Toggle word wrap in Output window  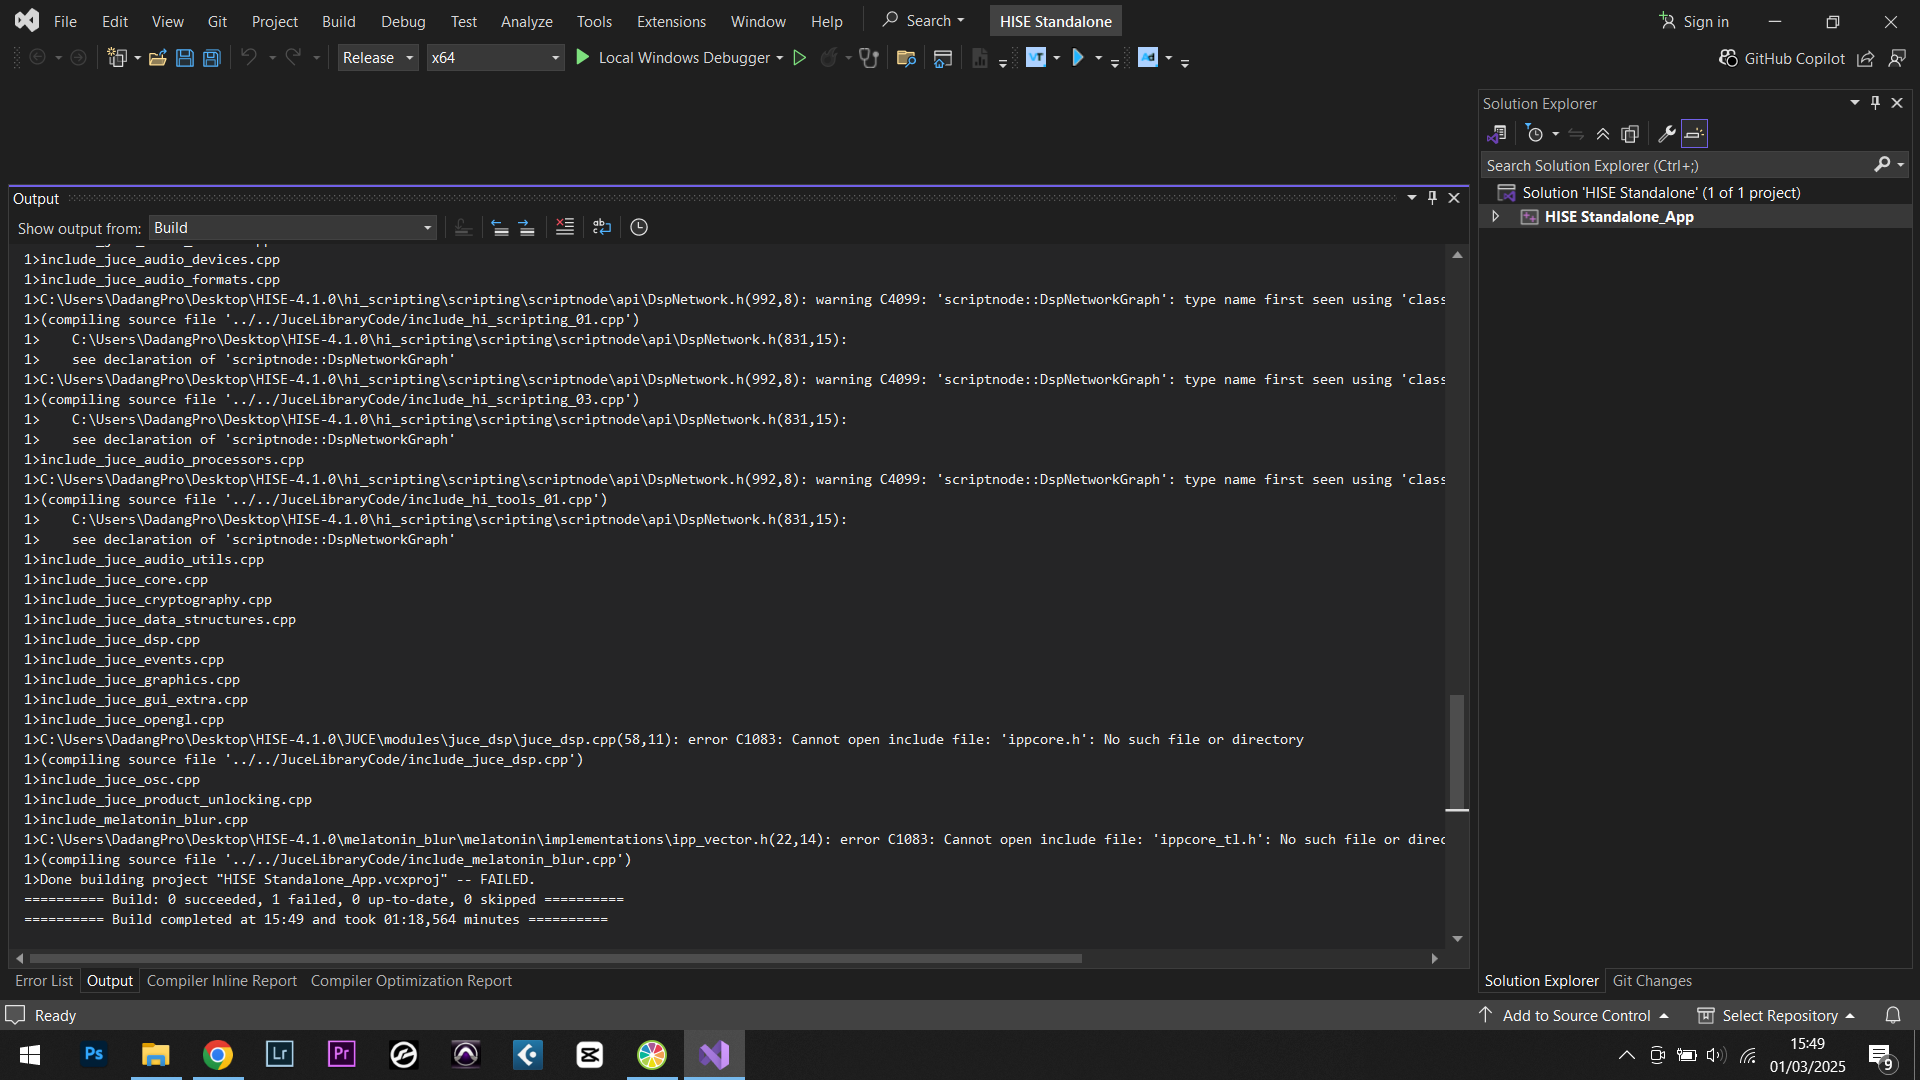[602, 228]
